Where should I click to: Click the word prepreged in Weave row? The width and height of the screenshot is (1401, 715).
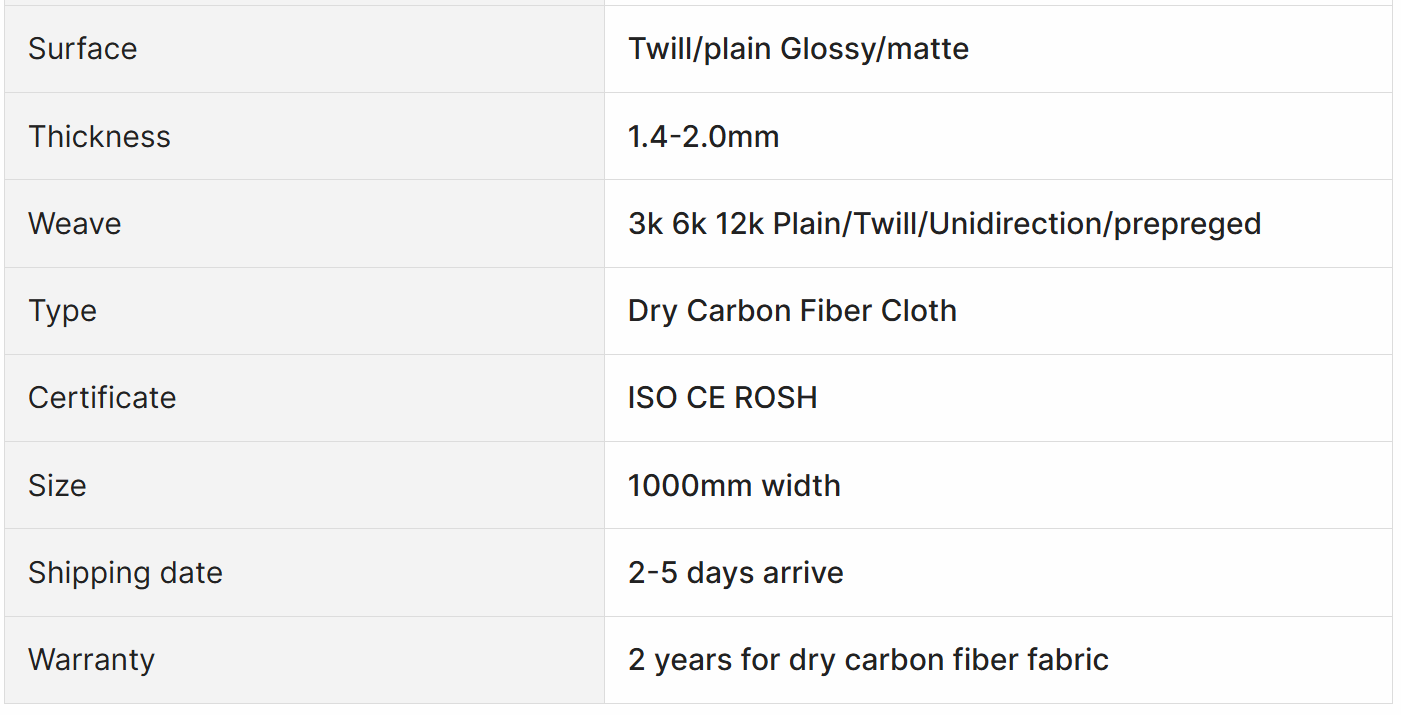pyautogui.click(x=1187, y=224)
